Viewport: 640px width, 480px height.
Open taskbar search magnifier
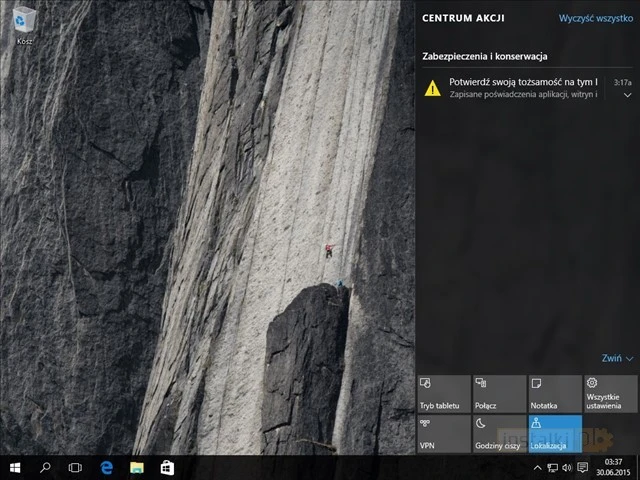pyautogui.click(x=46, y=467)
